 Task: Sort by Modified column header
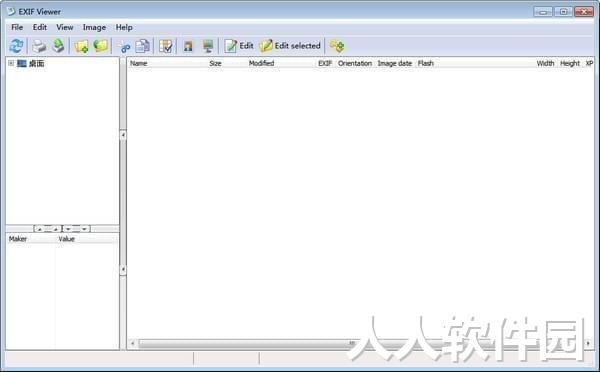pyautogui.click(x=261, y=63)
